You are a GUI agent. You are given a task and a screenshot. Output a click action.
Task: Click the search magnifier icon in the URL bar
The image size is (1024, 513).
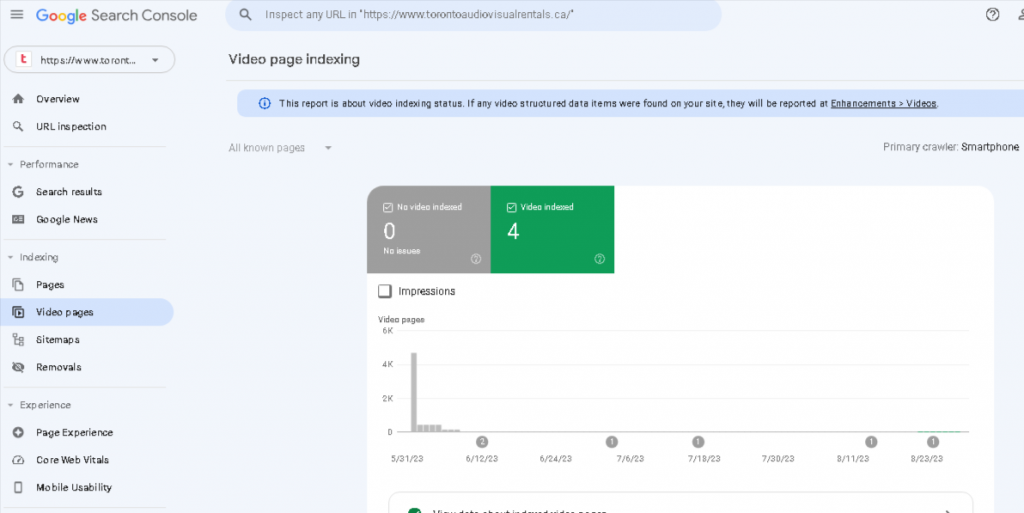pos(246,14)
